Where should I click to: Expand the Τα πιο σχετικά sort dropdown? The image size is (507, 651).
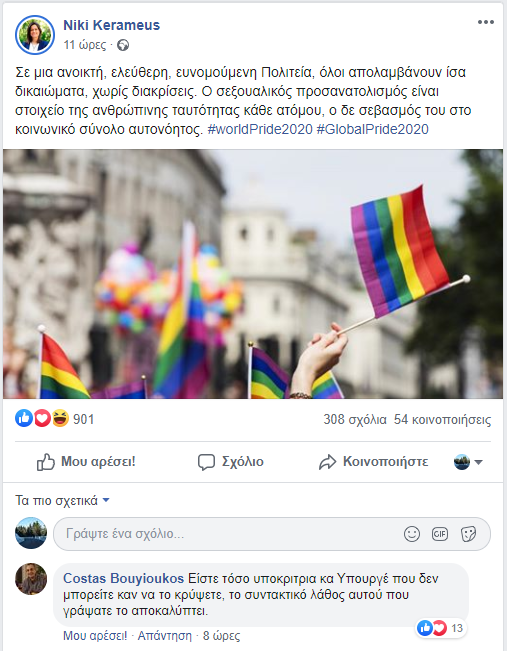62,500
